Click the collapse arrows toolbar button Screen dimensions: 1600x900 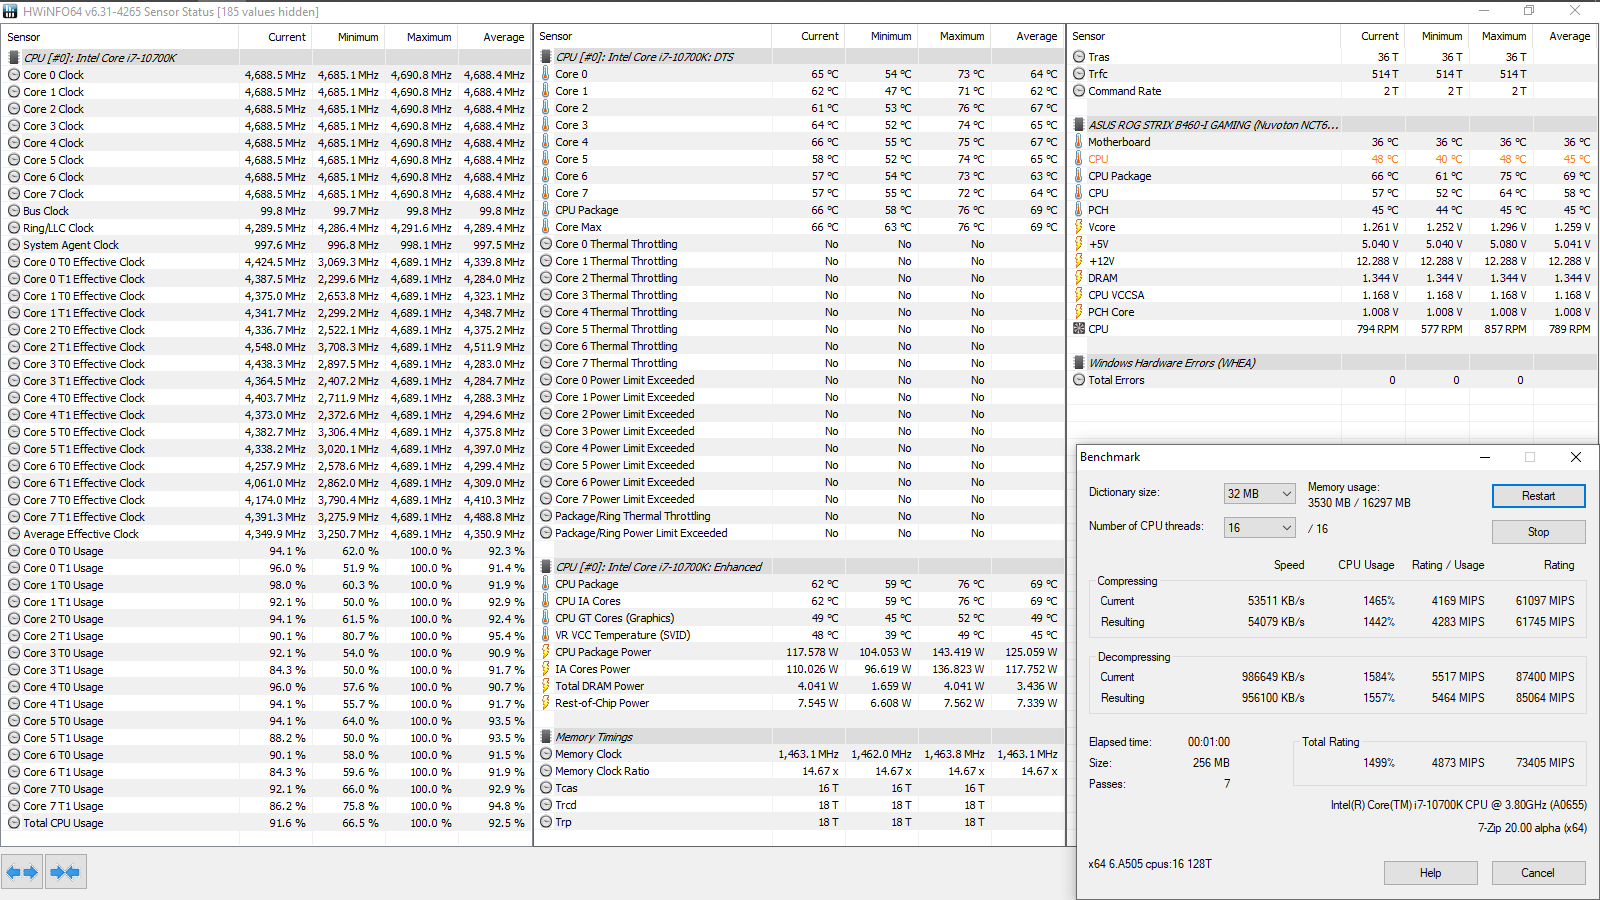coord(65,872)
